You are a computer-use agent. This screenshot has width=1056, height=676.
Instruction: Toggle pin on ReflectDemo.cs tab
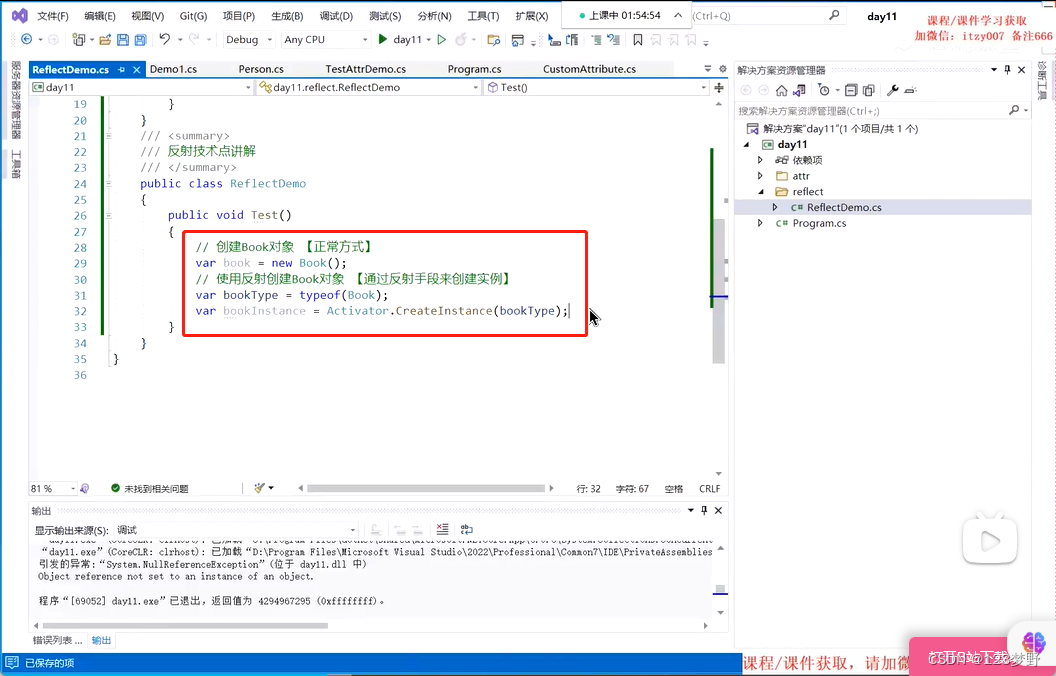pos(122,69)
